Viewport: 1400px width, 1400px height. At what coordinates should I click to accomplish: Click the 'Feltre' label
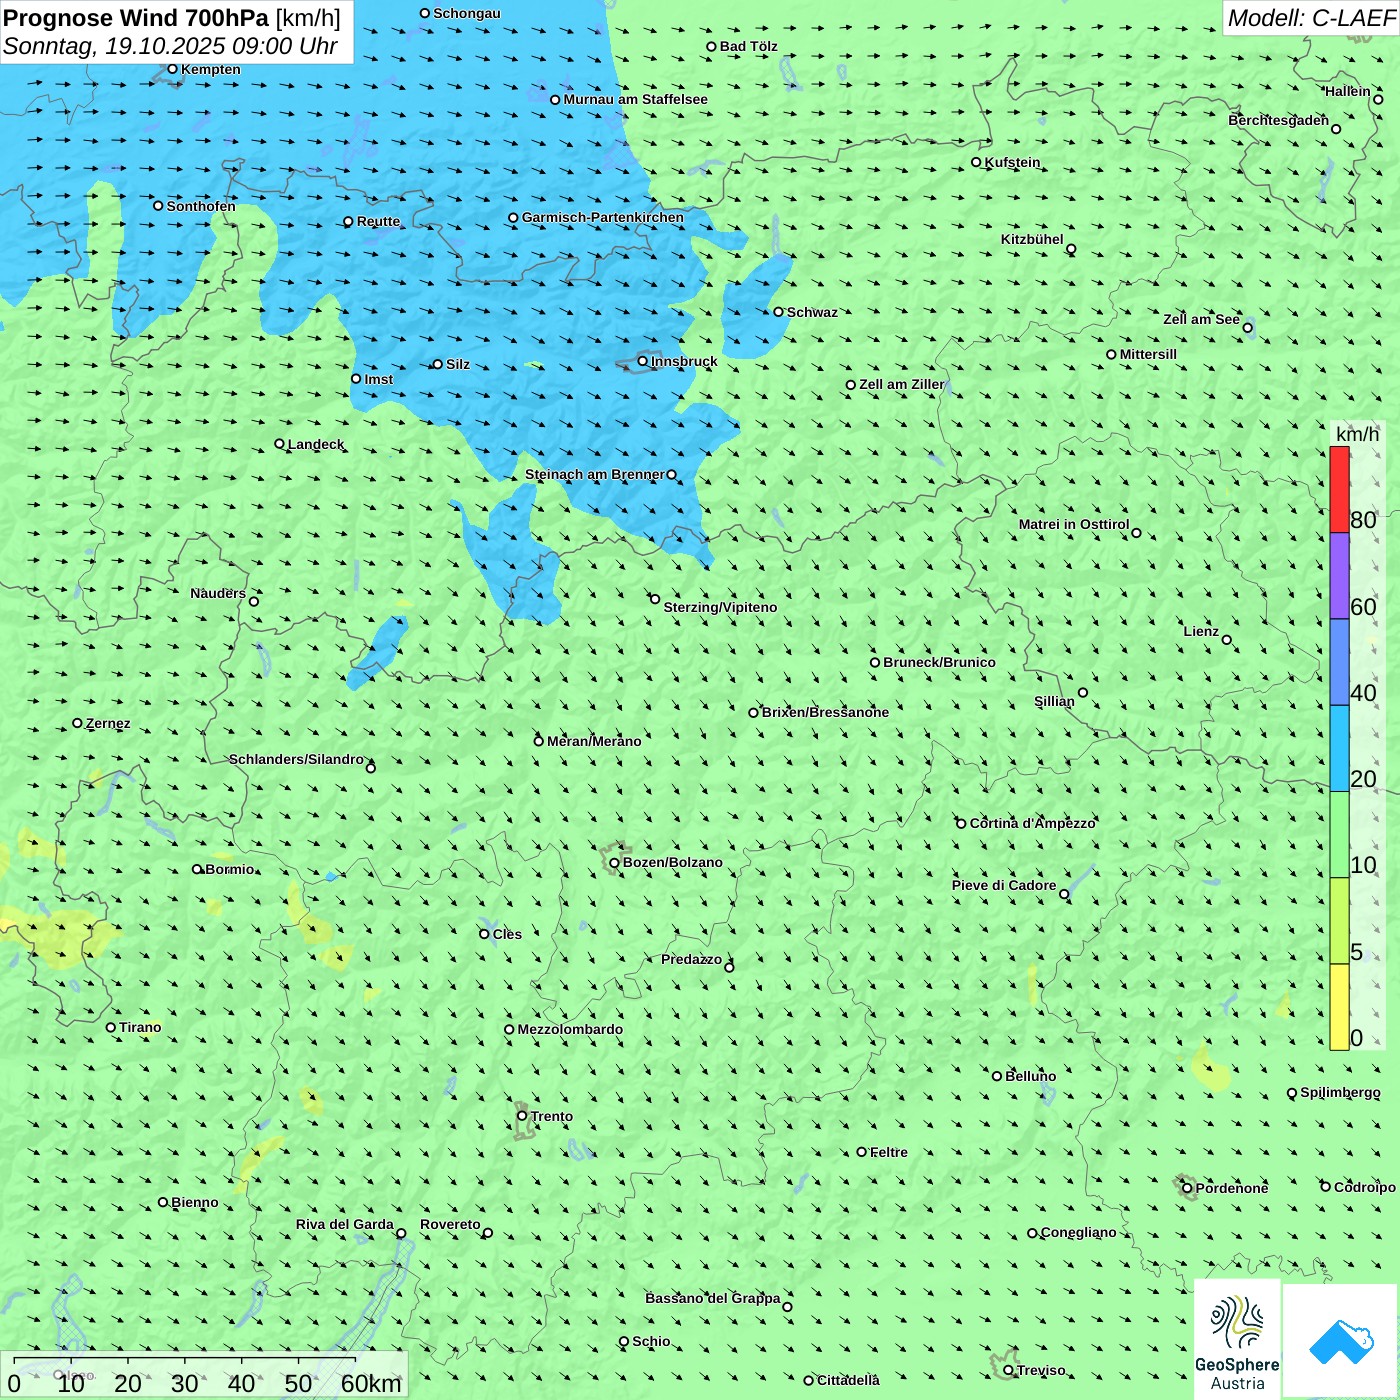point(889,1152)
